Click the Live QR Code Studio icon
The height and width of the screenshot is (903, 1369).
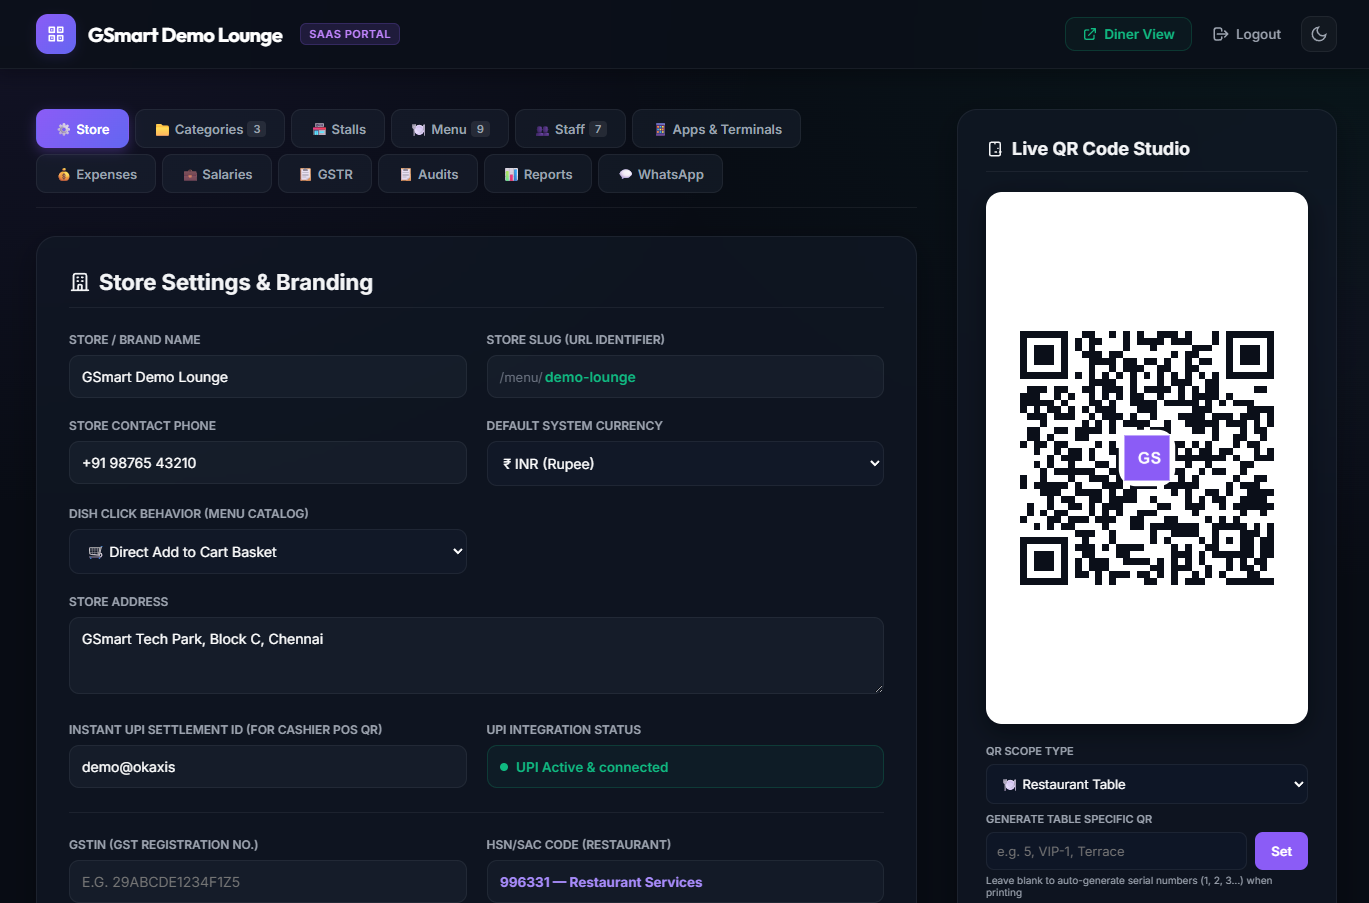pyautogui.click(x=995, y=149)
